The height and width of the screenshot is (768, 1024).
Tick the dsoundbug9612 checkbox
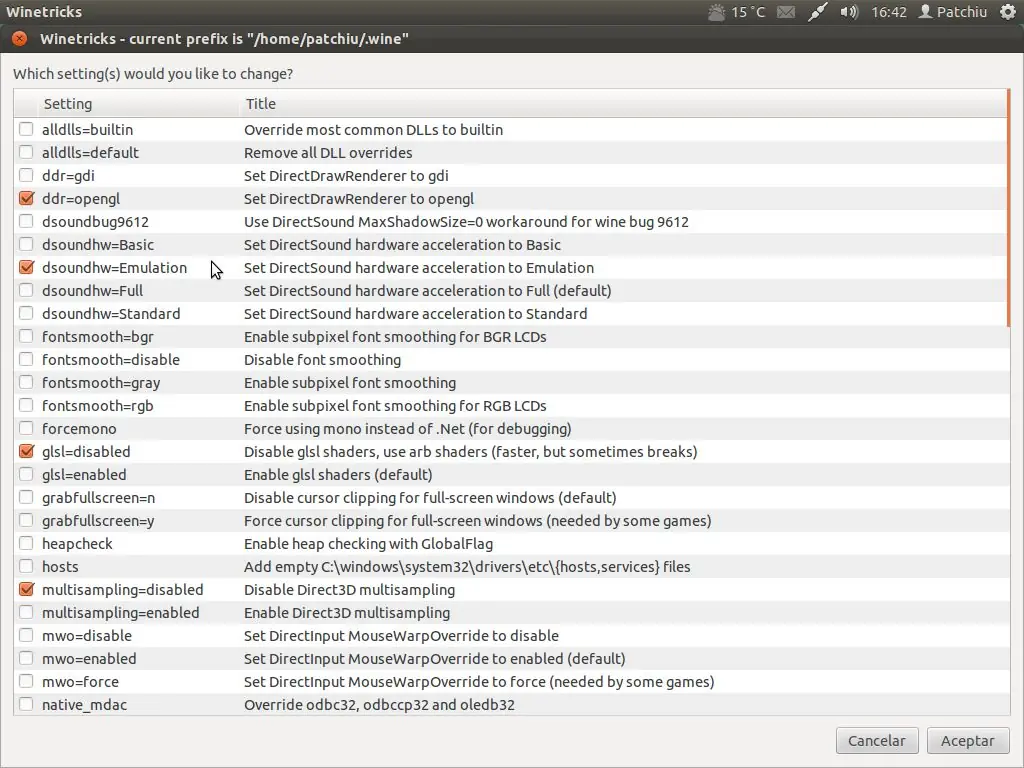click(x=26, y=221)
